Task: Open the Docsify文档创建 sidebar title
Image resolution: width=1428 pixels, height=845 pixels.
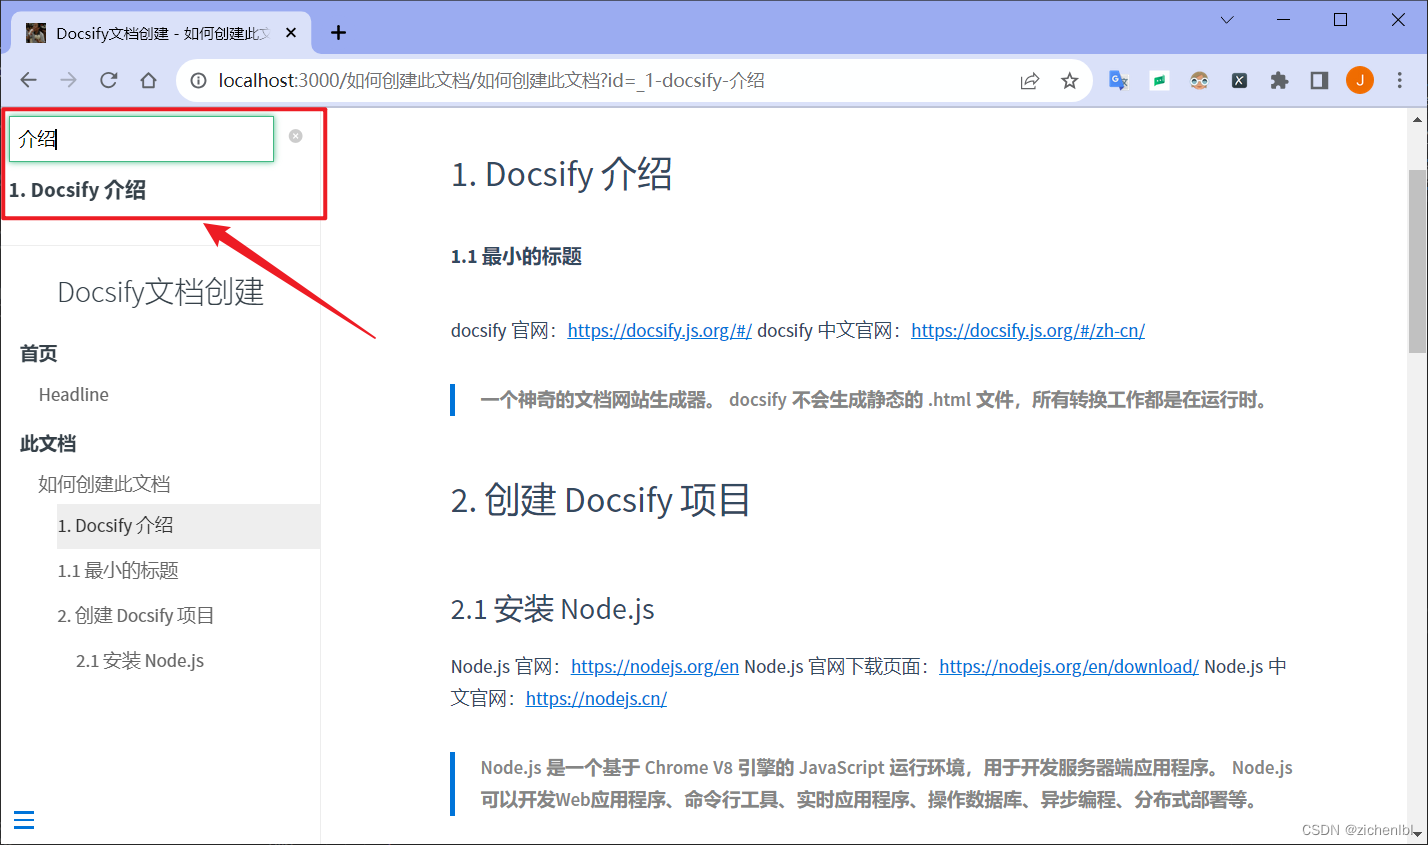Action: click(161, 292)
